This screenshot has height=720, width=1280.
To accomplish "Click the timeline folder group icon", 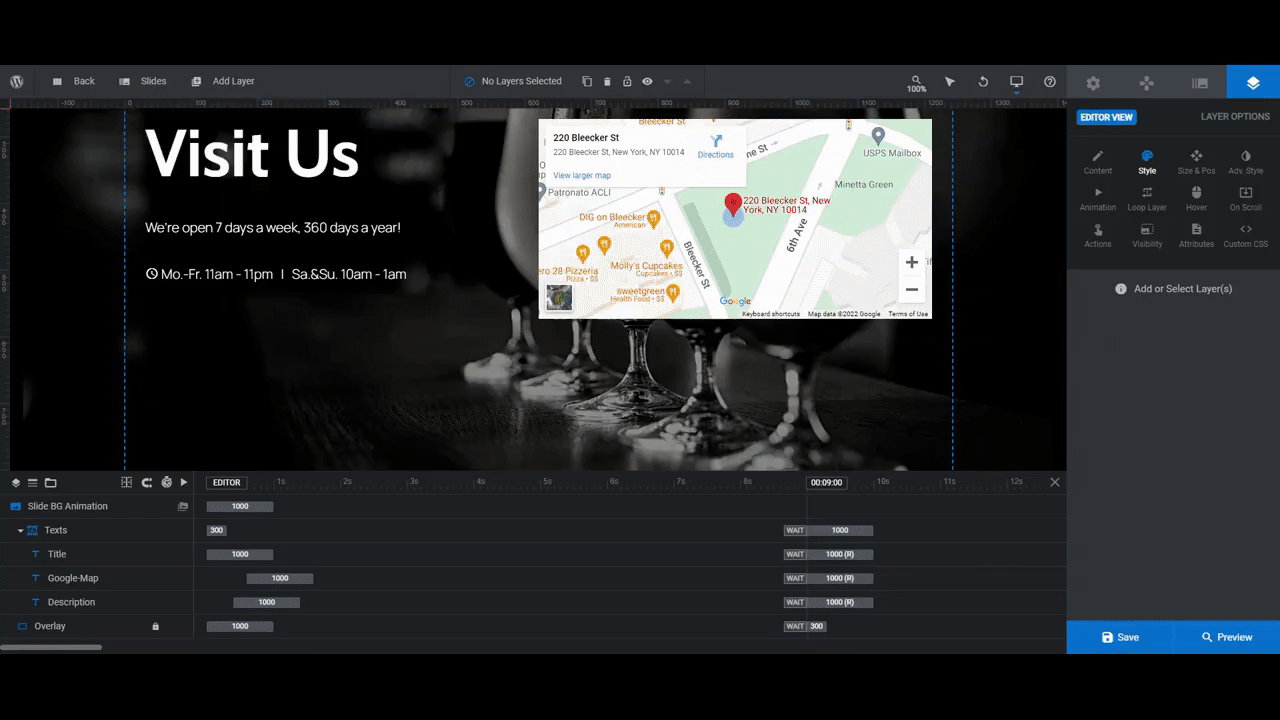I will coord(51,482).
